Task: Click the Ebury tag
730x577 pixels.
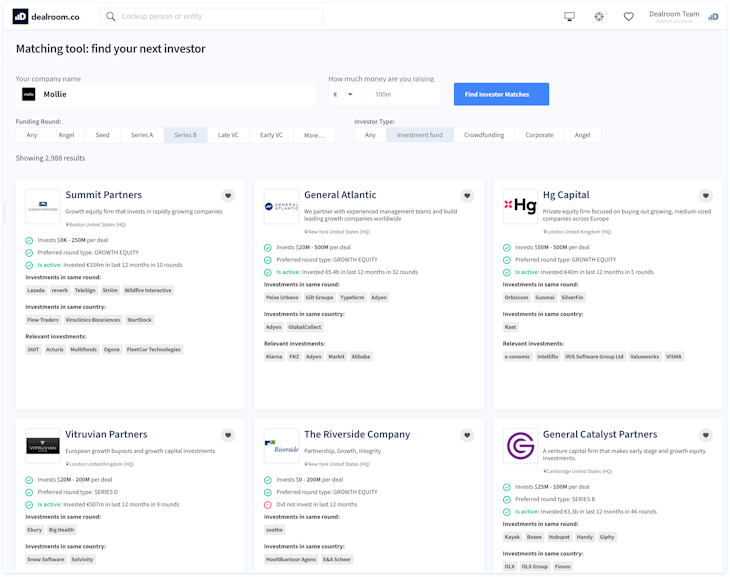Action: [x=34, y=530]
